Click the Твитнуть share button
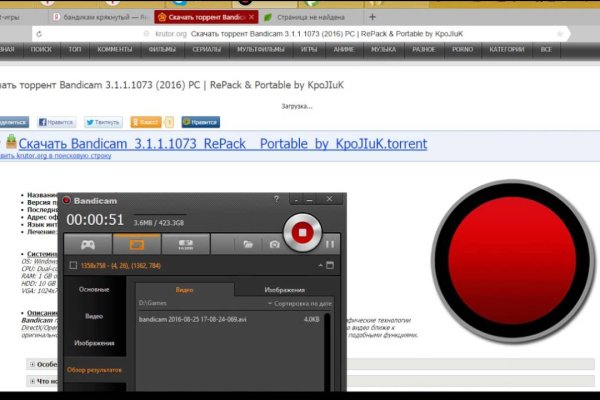This screenshot has height=400, width=600. pos(103,122)
